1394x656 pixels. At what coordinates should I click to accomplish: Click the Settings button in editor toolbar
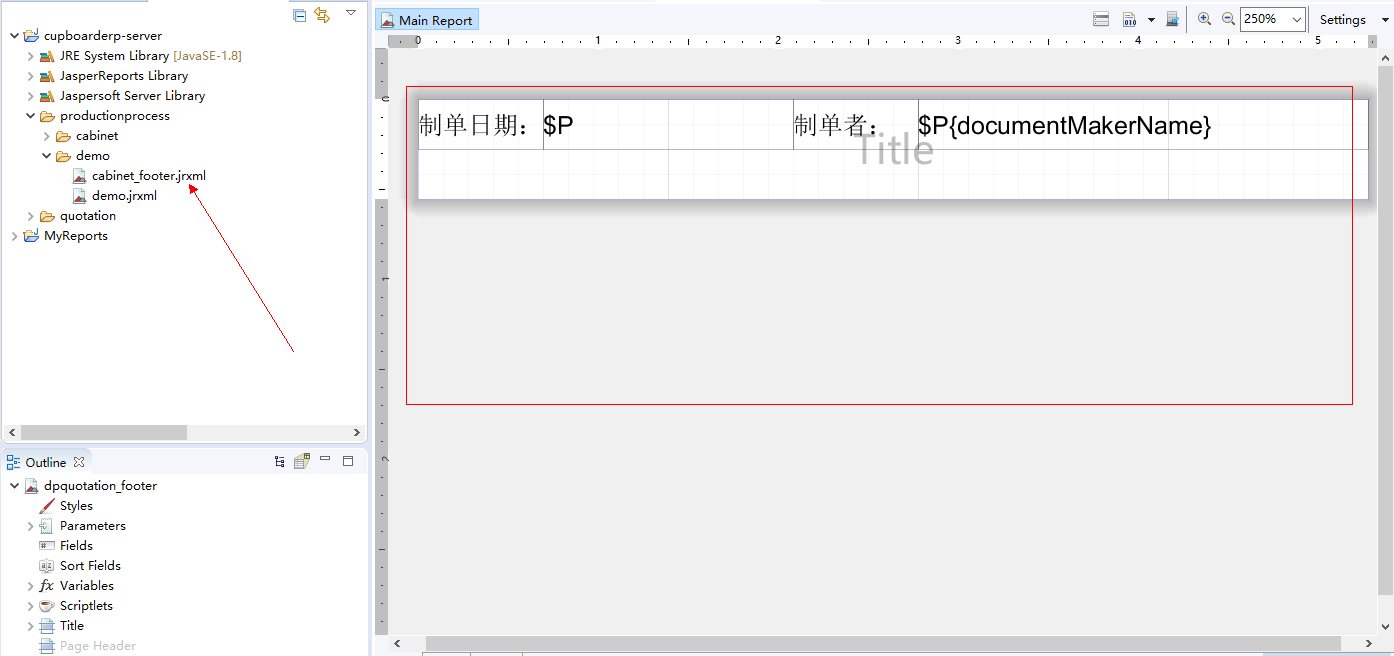pos(1342,19)
